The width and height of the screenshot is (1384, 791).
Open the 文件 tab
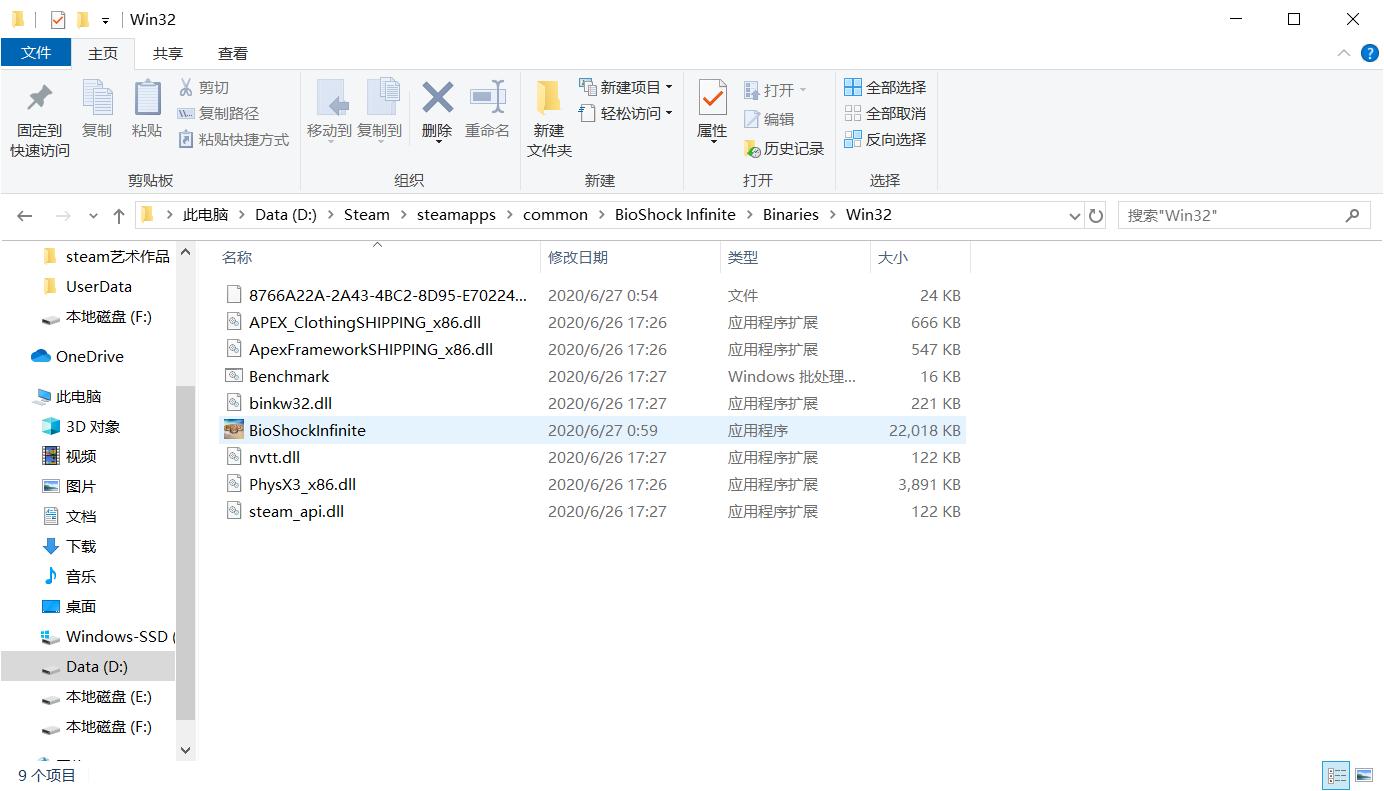(36, 53)
